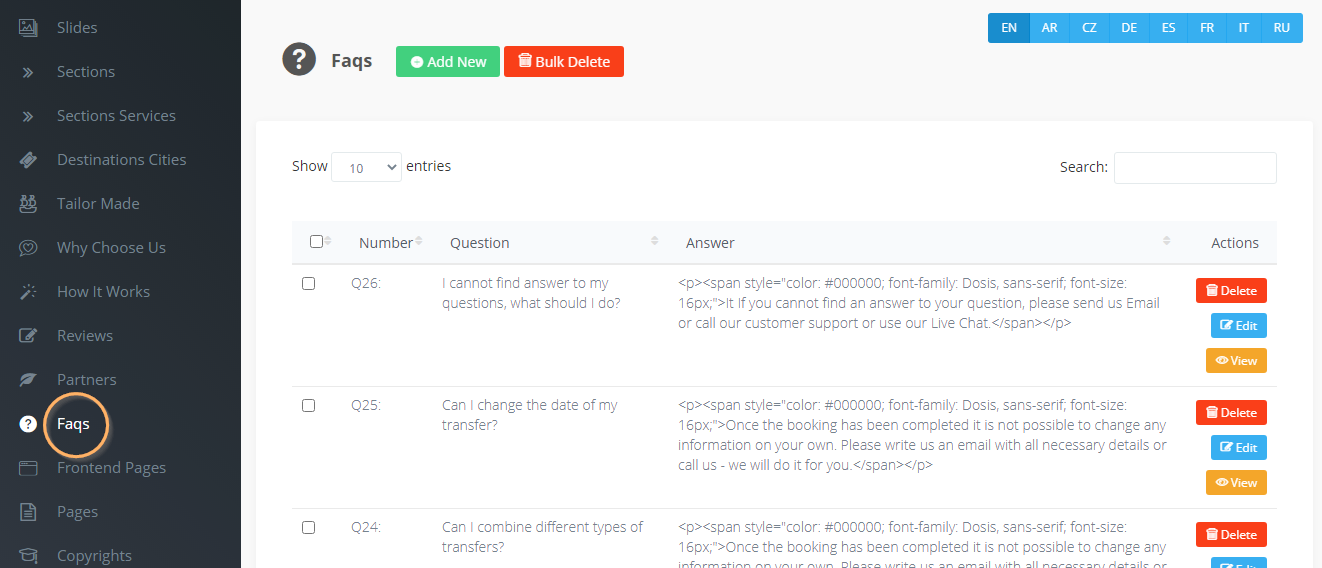1322x568 pixels.
Task: Click the How It Works wand icon
Action: [x=28, y=292]
